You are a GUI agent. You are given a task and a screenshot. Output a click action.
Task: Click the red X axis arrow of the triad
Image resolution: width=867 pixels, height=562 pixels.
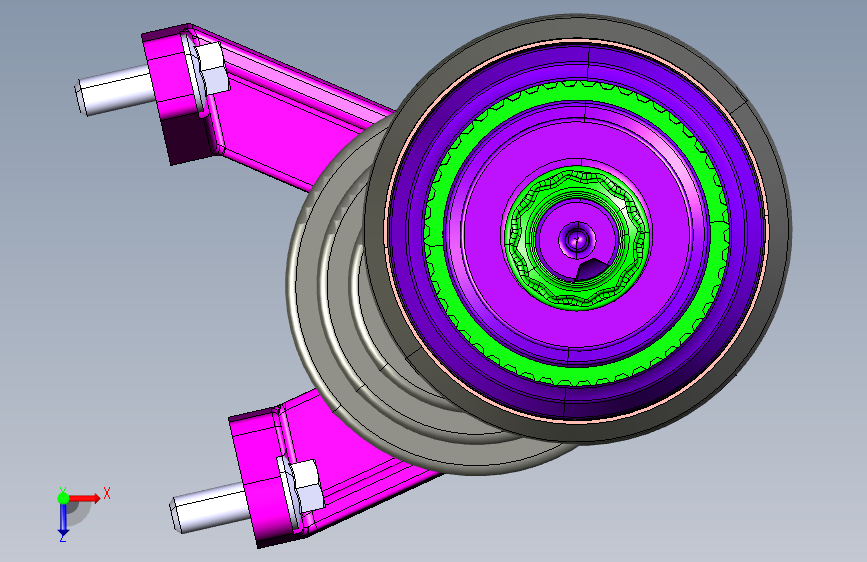click(85, 498)
